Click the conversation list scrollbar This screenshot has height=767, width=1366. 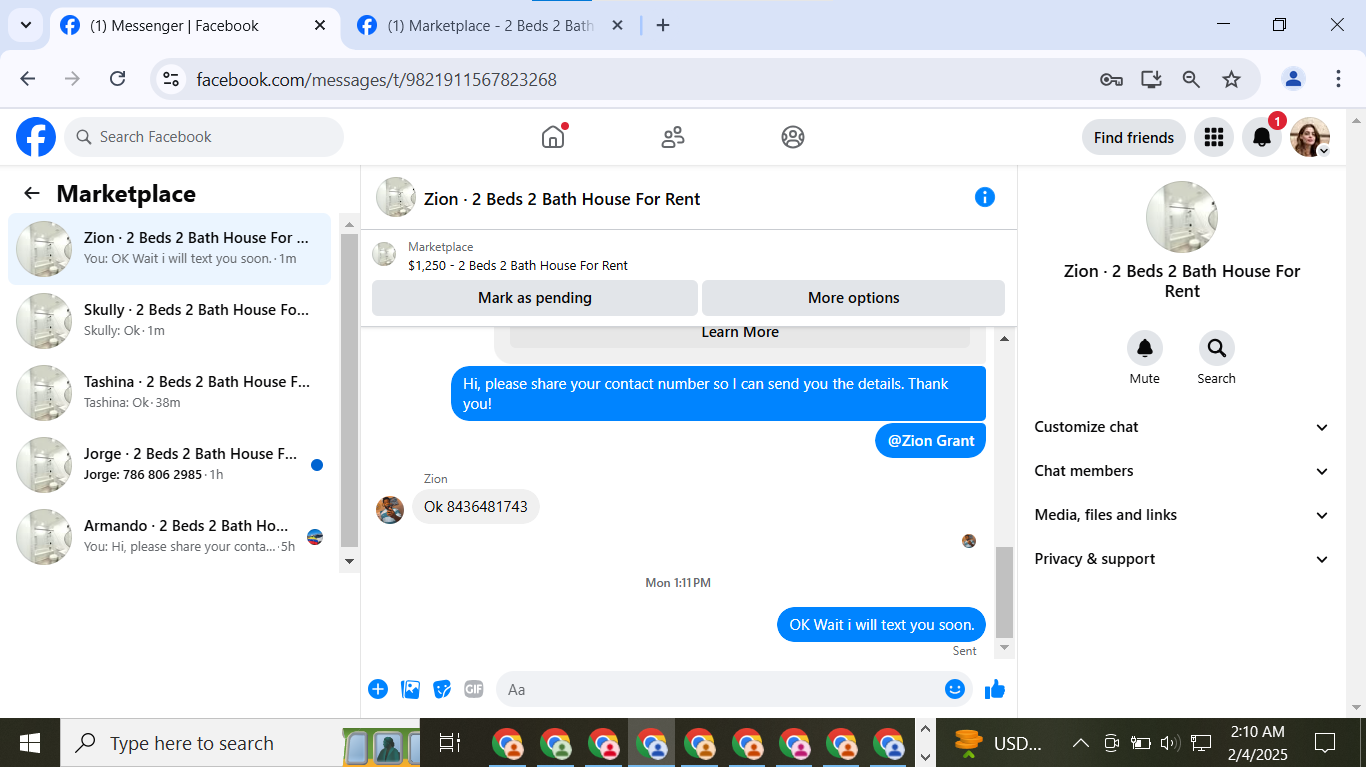tap(349, 390)
